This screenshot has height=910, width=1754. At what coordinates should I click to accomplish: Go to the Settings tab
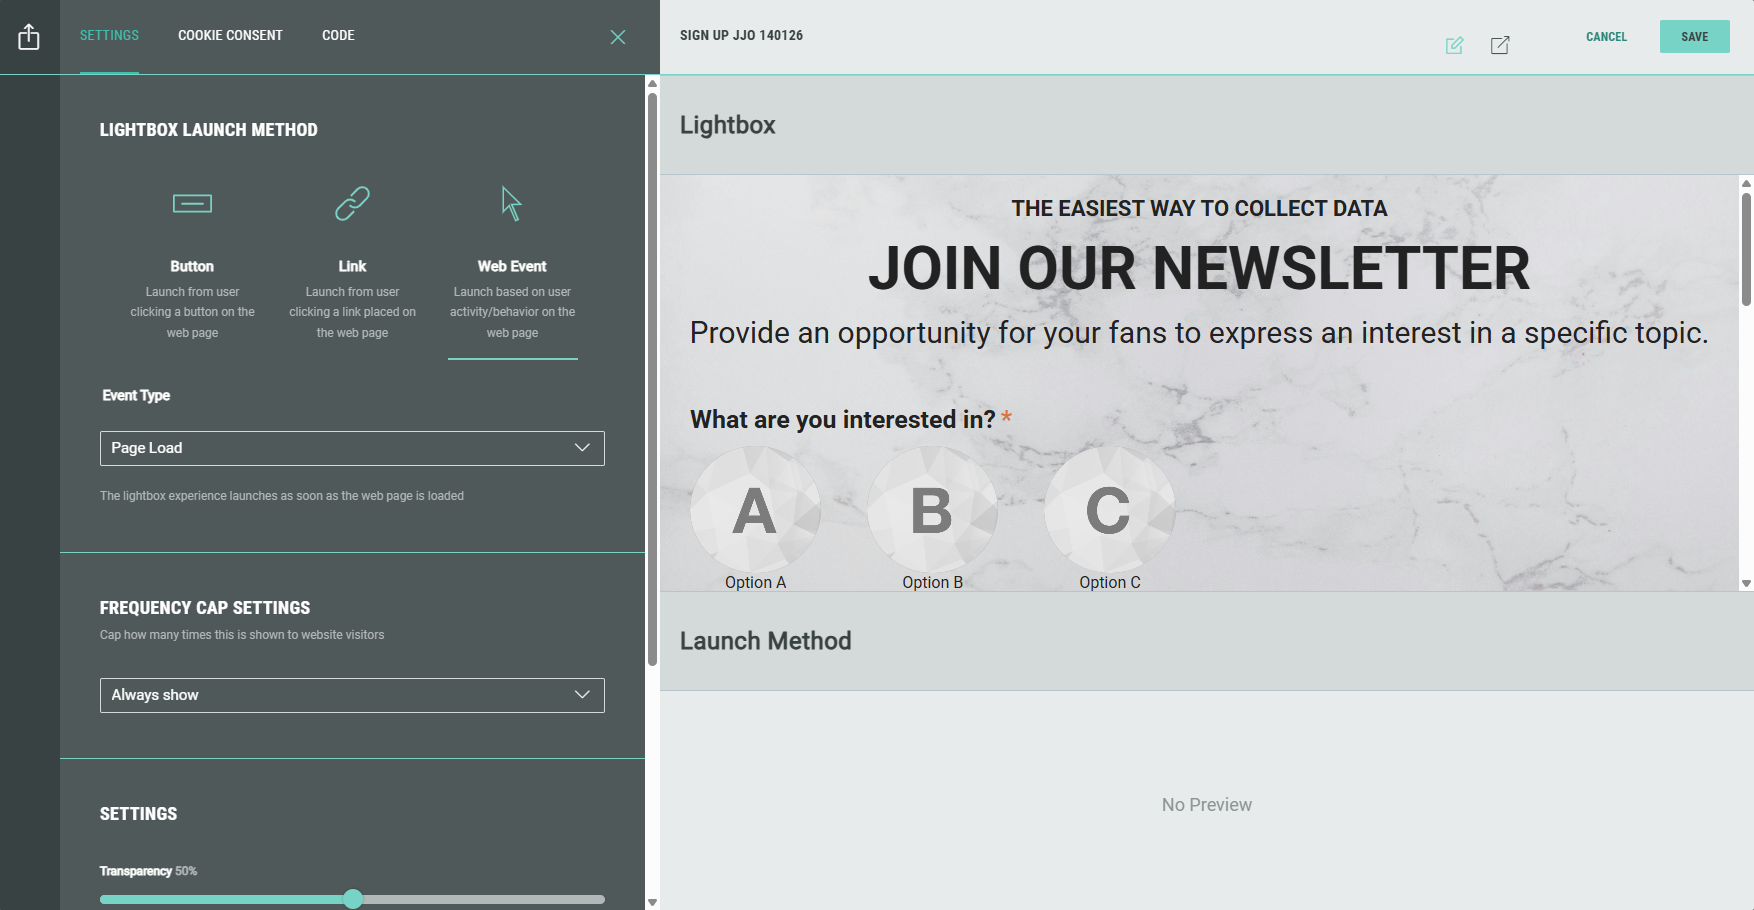tap(109, 36)
